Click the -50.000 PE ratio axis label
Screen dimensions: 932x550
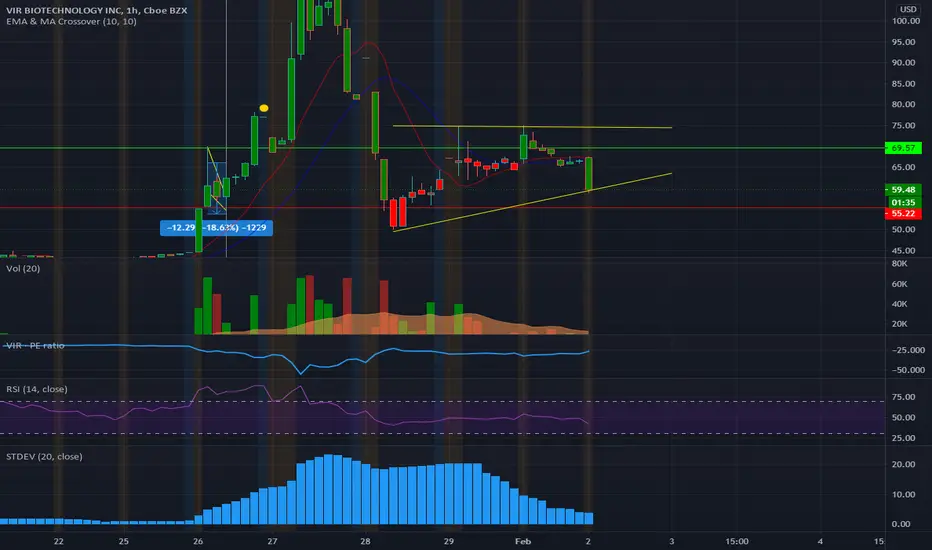tap(908, 370)
